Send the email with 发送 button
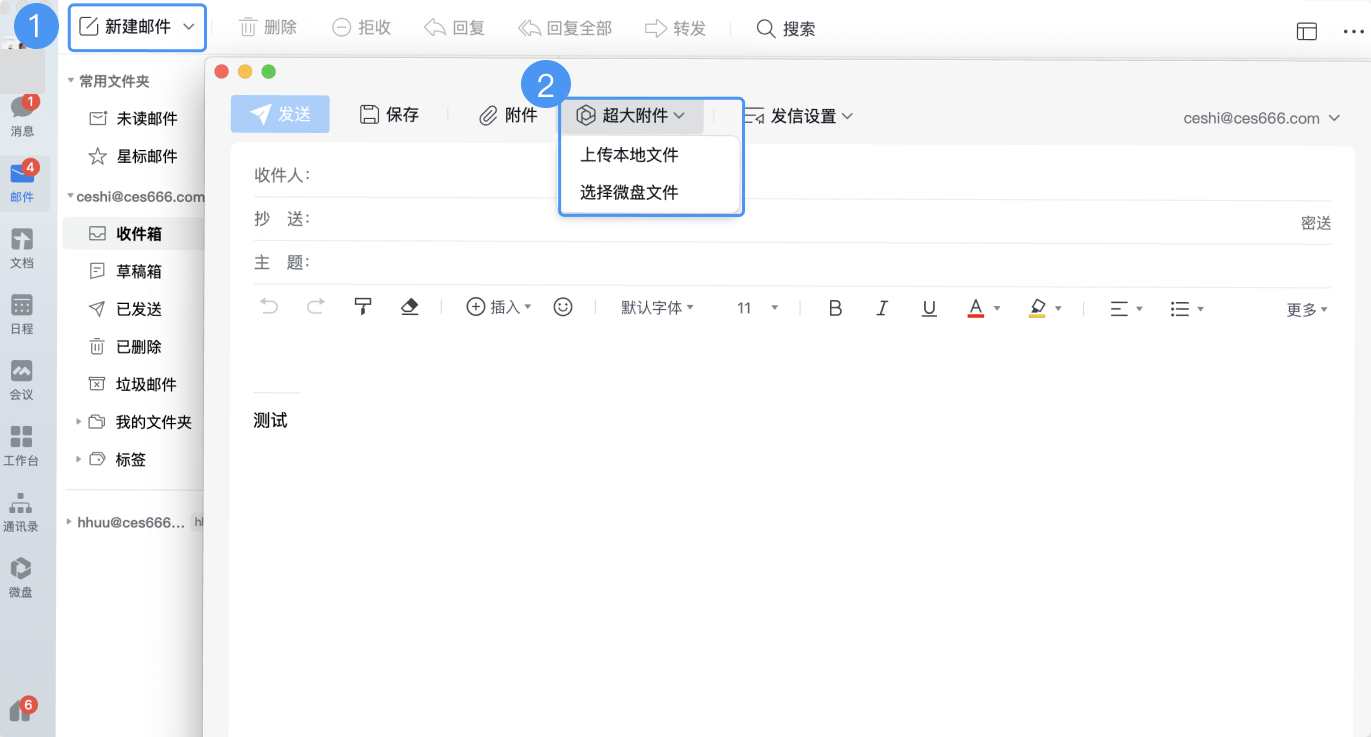The width and height of the screenshot is (1371, 737). 280,115
